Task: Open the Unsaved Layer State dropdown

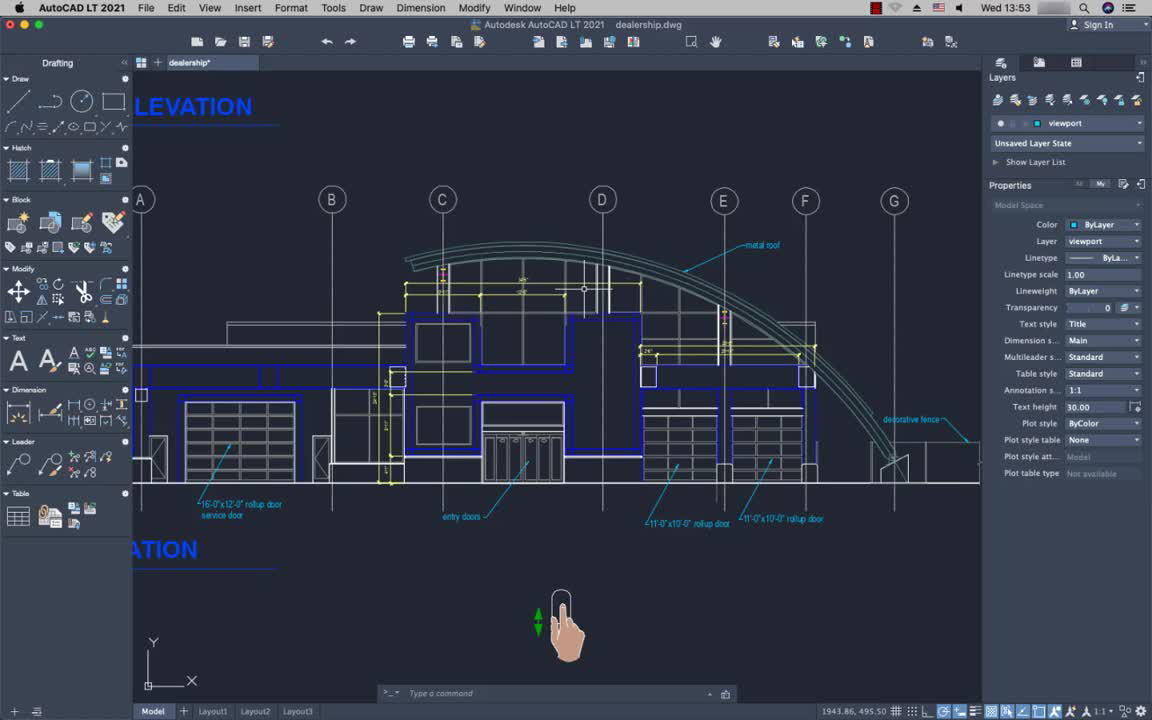Action: click(x=1068, y=143)
